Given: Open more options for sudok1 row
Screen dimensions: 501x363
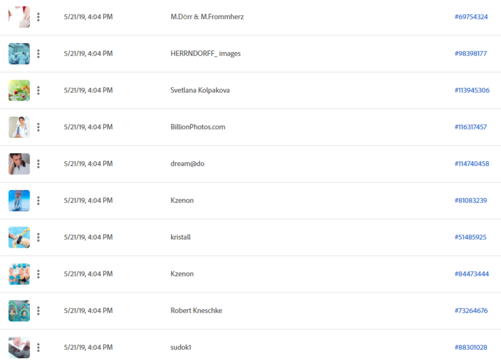Looking at the screenshot, I should pos(38,347).
